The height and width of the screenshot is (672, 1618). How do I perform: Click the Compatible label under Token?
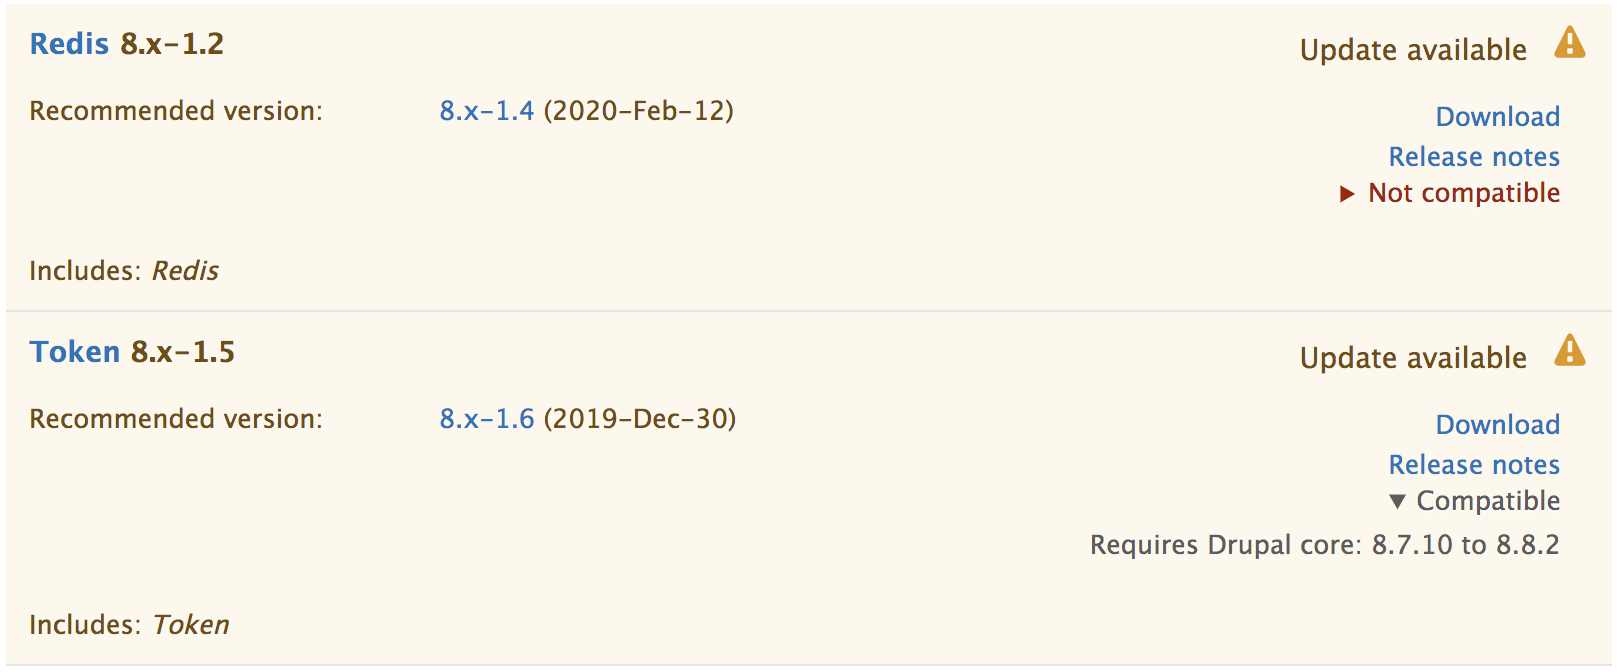(1488, 501)
